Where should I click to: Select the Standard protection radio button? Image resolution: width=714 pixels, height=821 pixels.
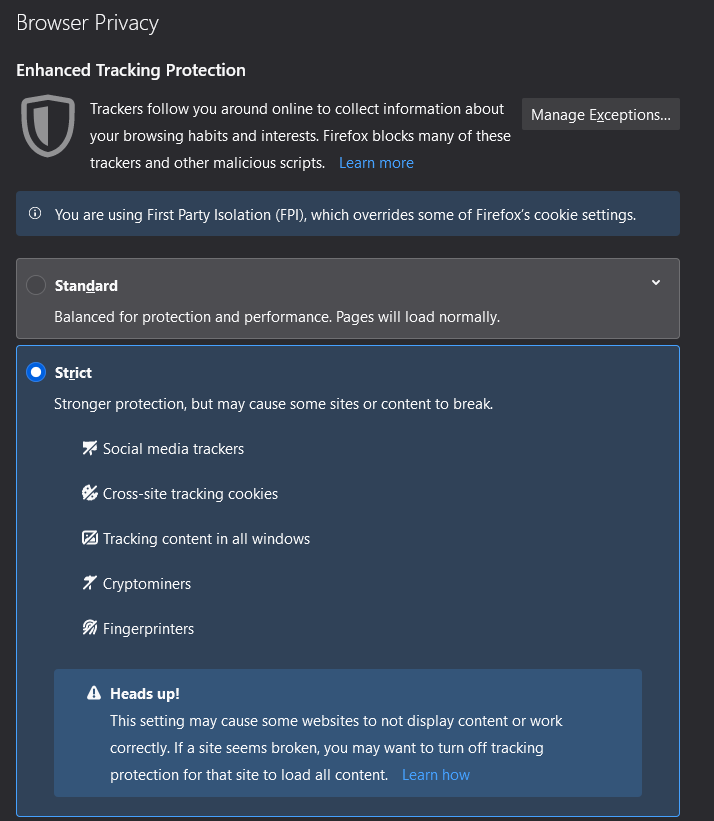tap(36, 286)
